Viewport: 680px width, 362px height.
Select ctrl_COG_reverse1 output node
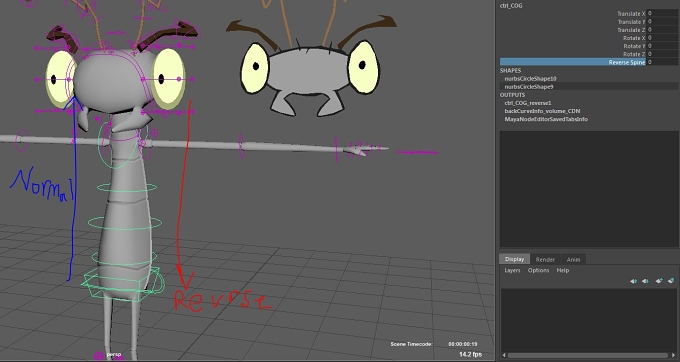tap(528, 103)
